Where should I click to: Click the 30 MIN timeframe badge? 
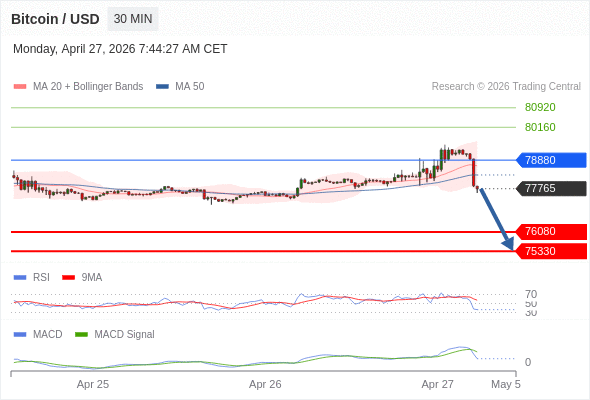pyautogui.click(x=133, y=19)
